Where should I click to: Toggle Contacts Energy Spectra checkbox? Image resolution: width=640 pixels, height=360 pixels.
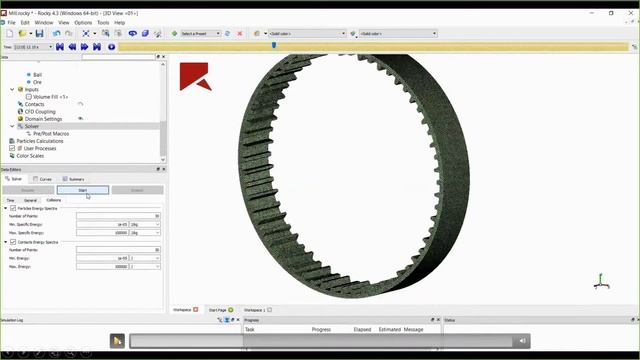point(13,242)
